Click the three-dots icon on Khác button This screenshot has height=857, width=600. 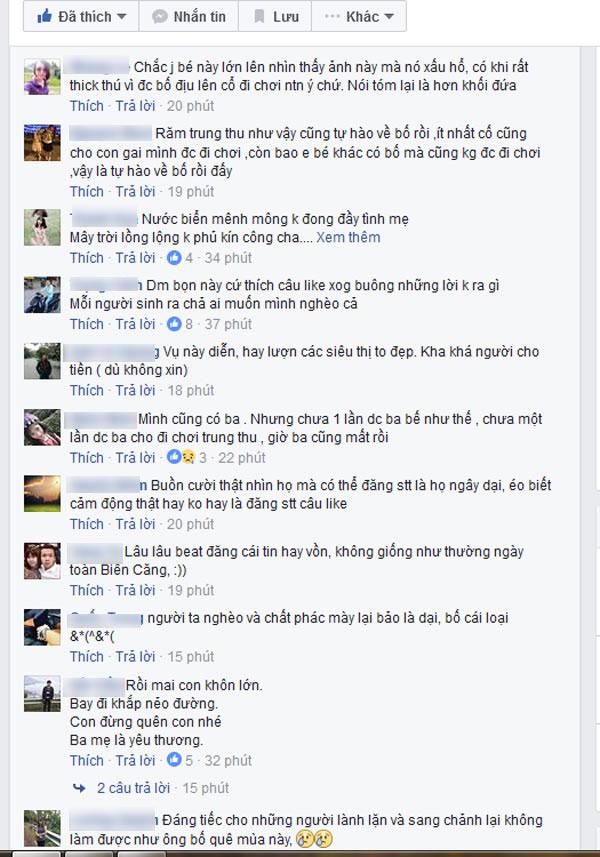(332, 17)
